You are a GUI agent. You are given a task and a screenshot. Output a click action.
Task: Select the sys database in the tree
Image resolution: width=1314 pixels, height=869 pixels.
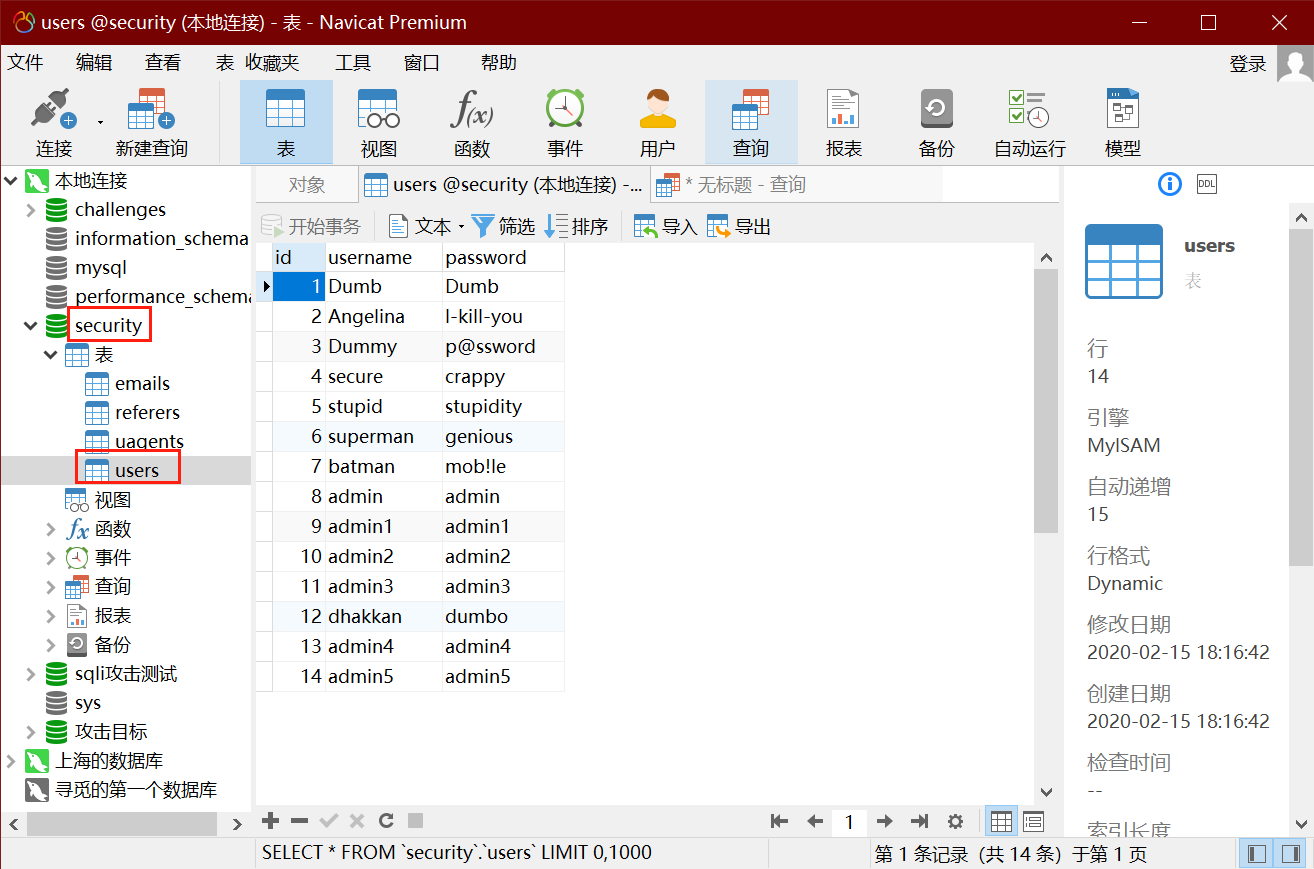(88, 703)
